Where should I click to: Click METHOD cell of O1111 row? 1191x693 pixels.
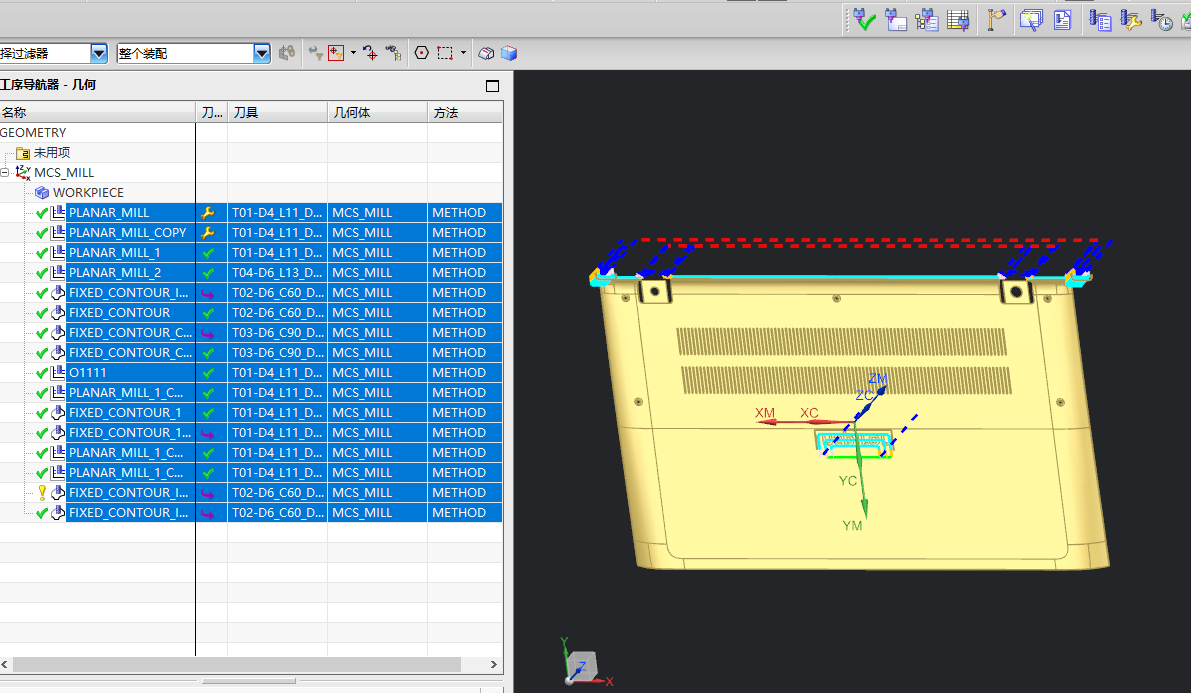coord(465,372)
